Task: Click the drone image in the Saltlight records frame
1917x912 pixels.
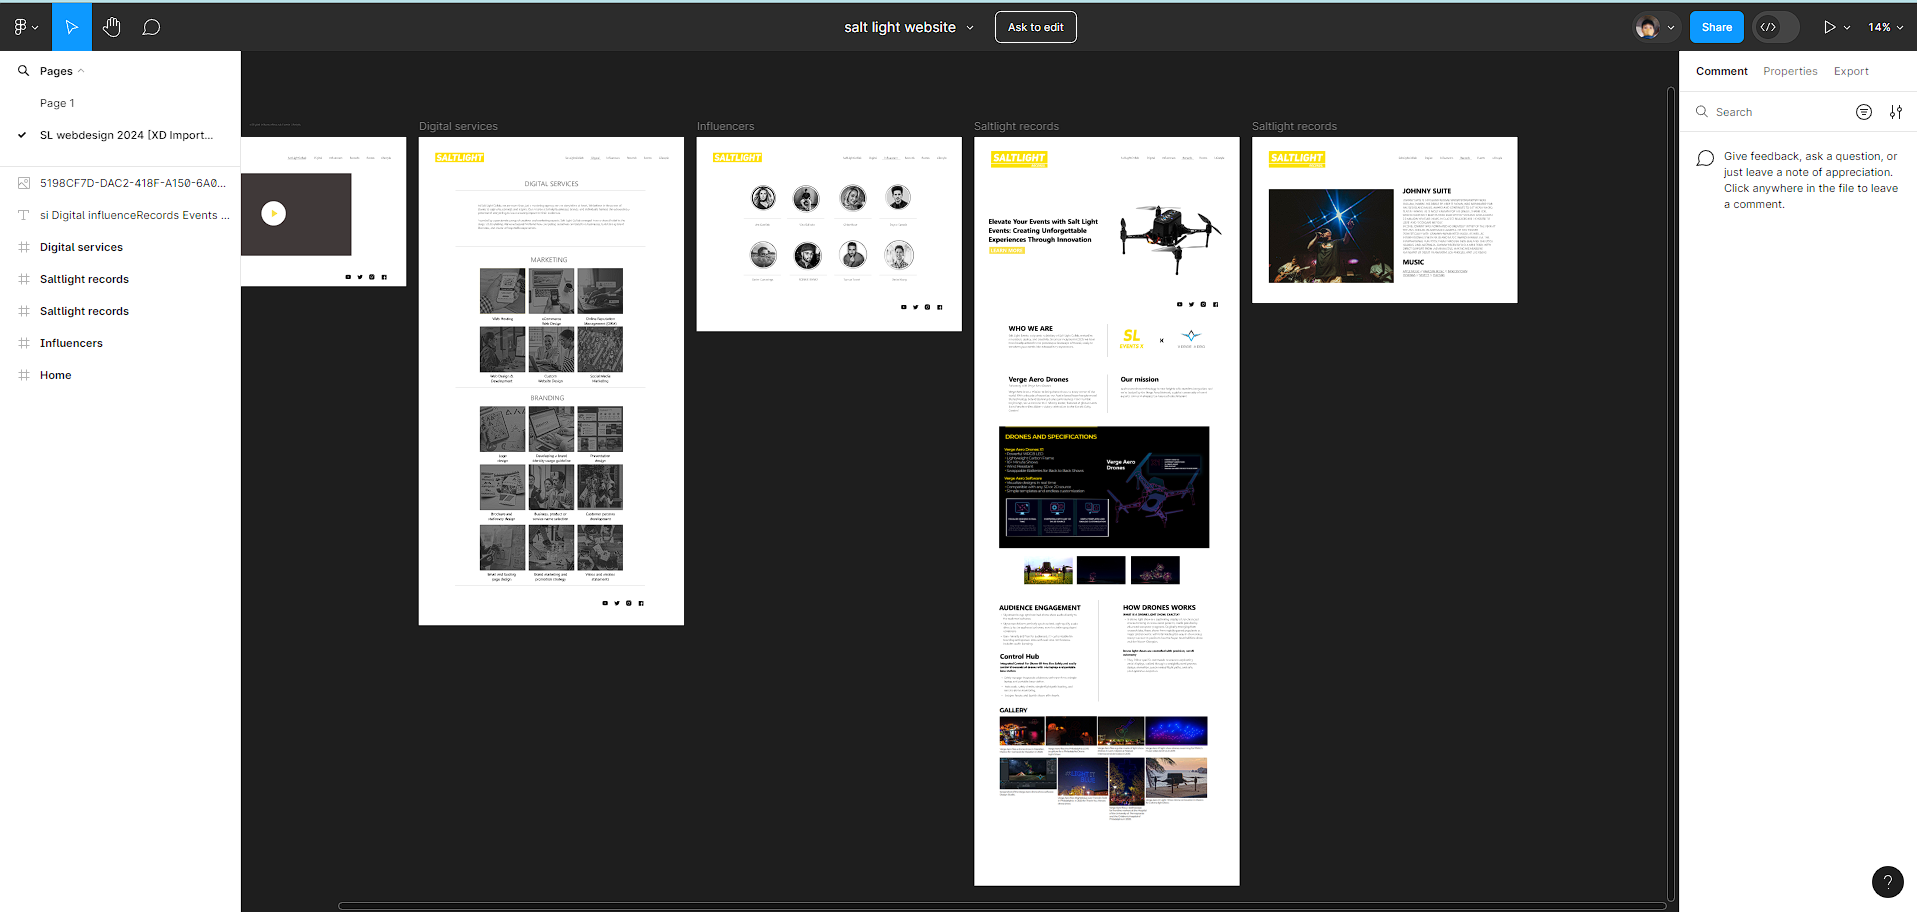Action: click(x=1170, y=238)
